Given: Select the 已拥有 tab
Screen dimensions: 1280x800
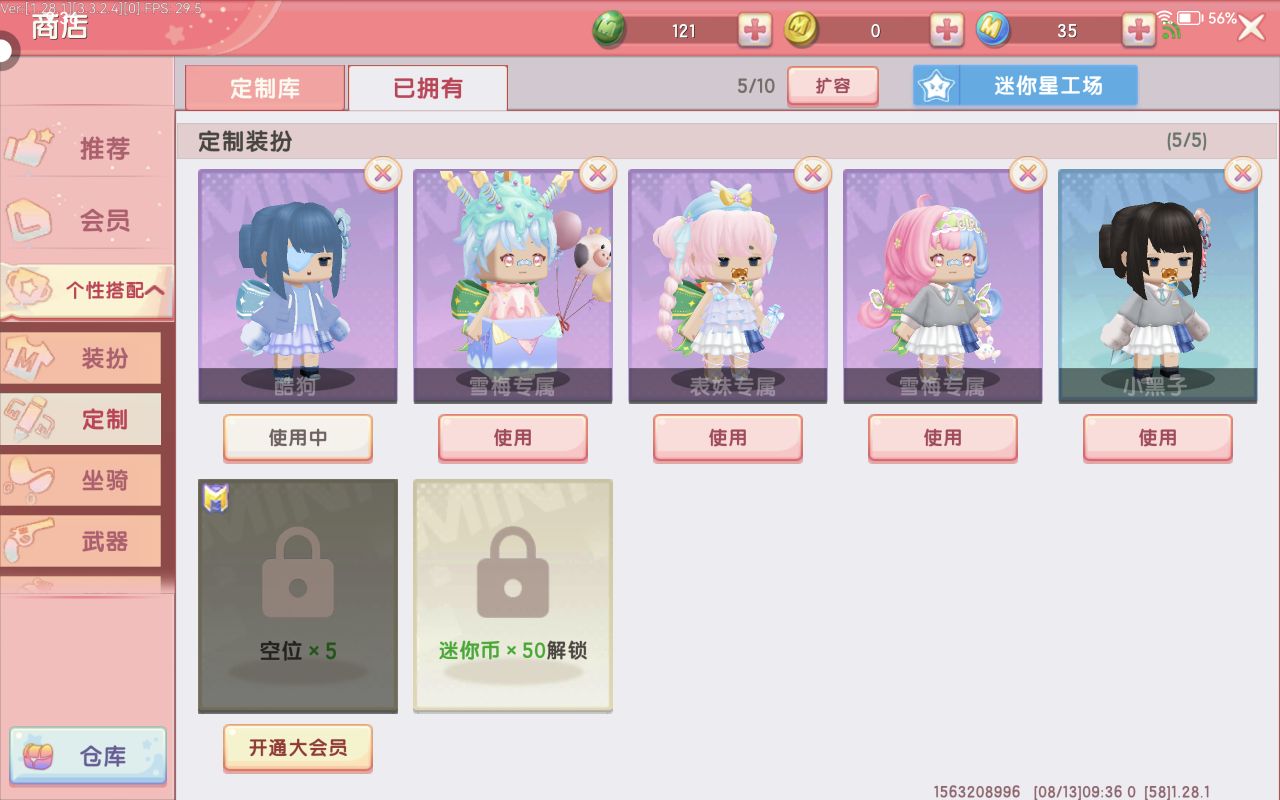Looking at the screenshot, I should (x=428, y=88).
